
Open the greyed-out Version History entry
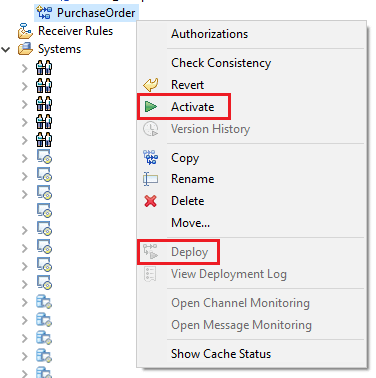210,129
